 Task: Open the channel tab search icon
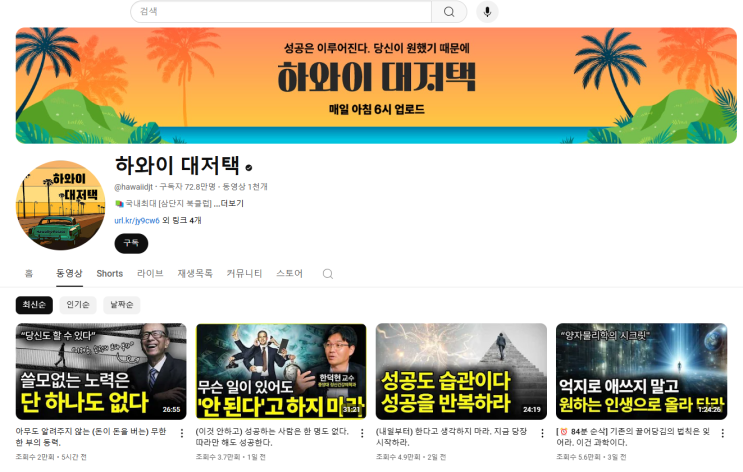tap(327, 274)
